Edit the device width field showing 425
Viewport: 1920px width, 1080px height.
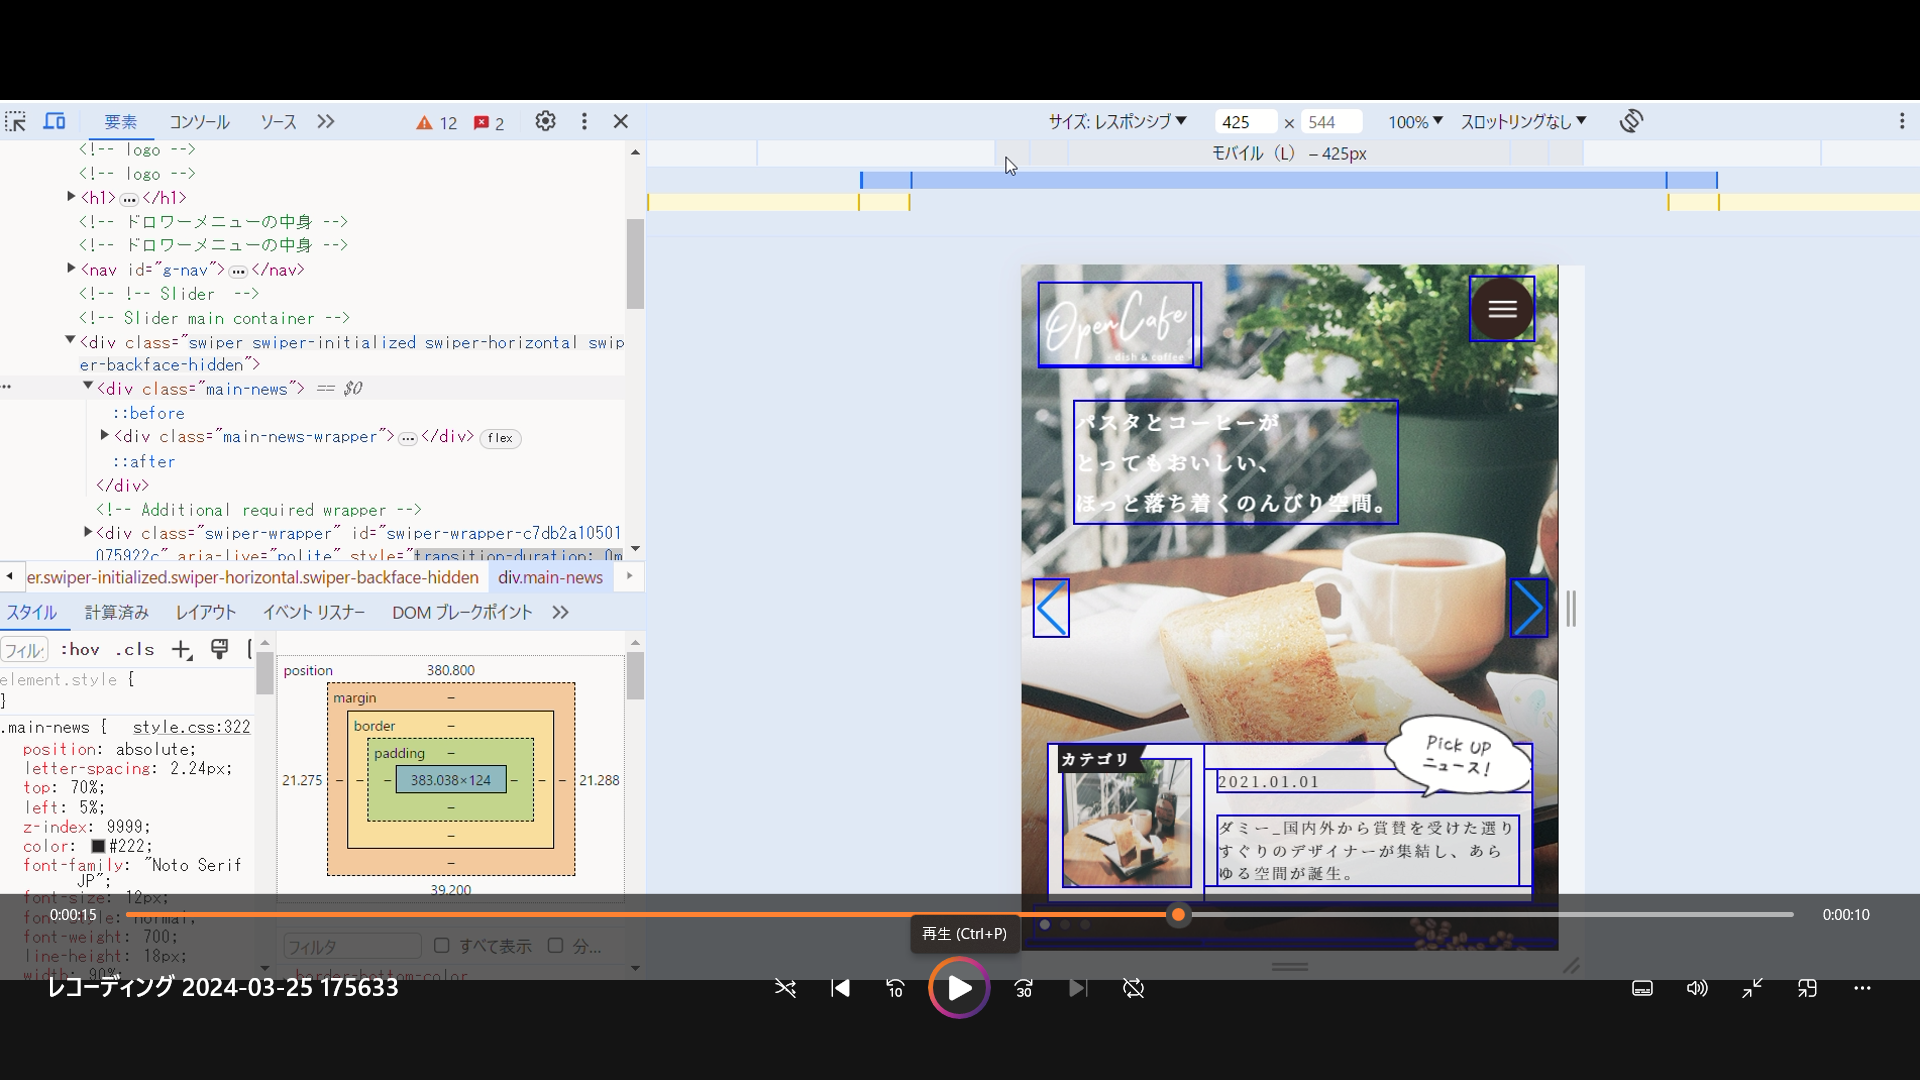1243,121
